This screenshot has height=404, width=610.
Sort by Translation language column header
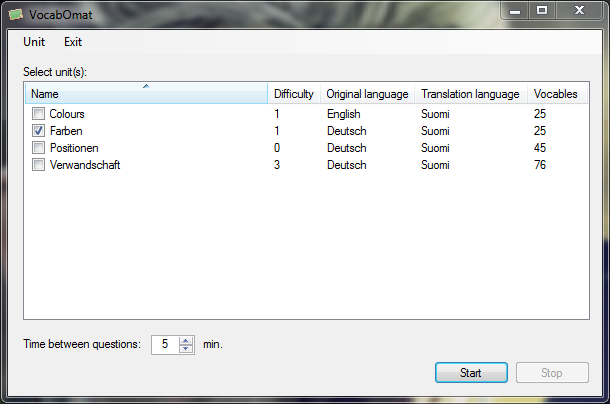(x=471, y=93)
